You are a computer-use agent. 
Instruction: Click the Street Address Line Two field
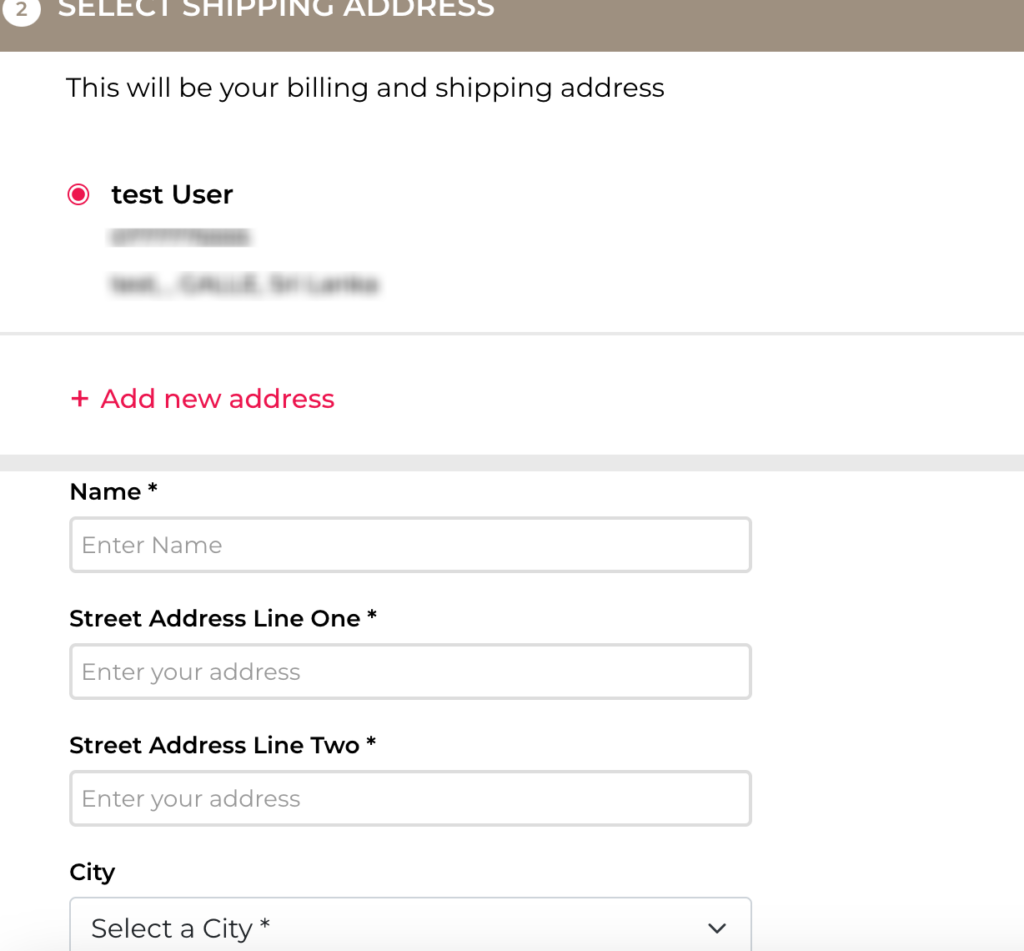[410, 798]
